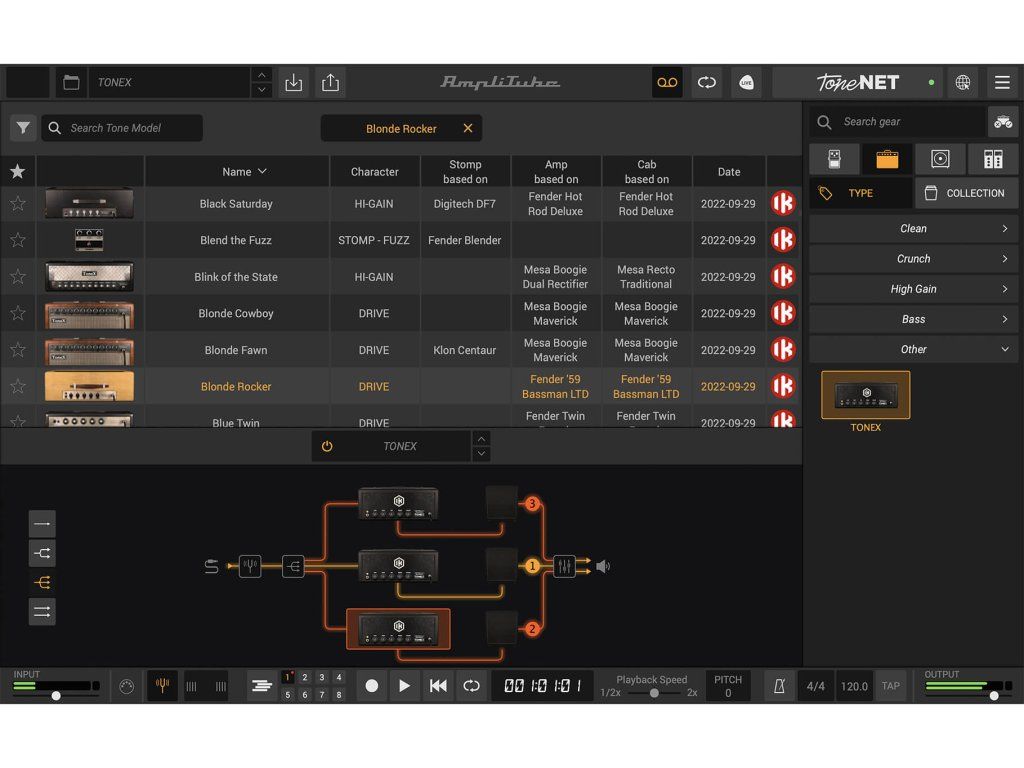
Task: Favorite the Black Saturday tone star
Action: click(17, 204)
